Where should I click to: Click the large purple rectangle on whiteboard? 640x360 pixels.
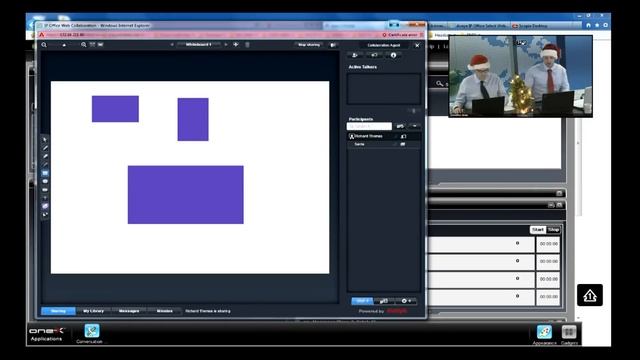pyautogui.click(x=186, y=195)
